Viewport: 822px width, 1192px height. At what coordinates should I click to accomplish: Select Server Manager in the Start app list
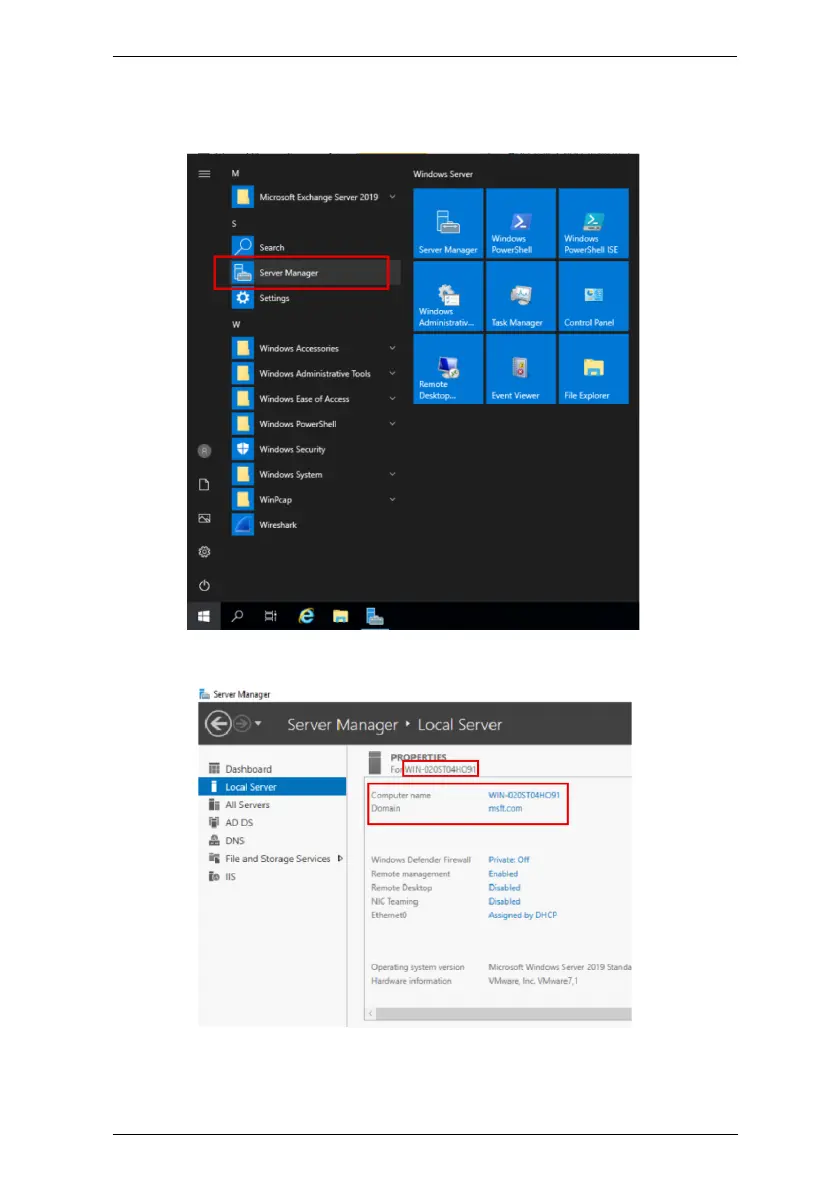[x=314, y=273]
